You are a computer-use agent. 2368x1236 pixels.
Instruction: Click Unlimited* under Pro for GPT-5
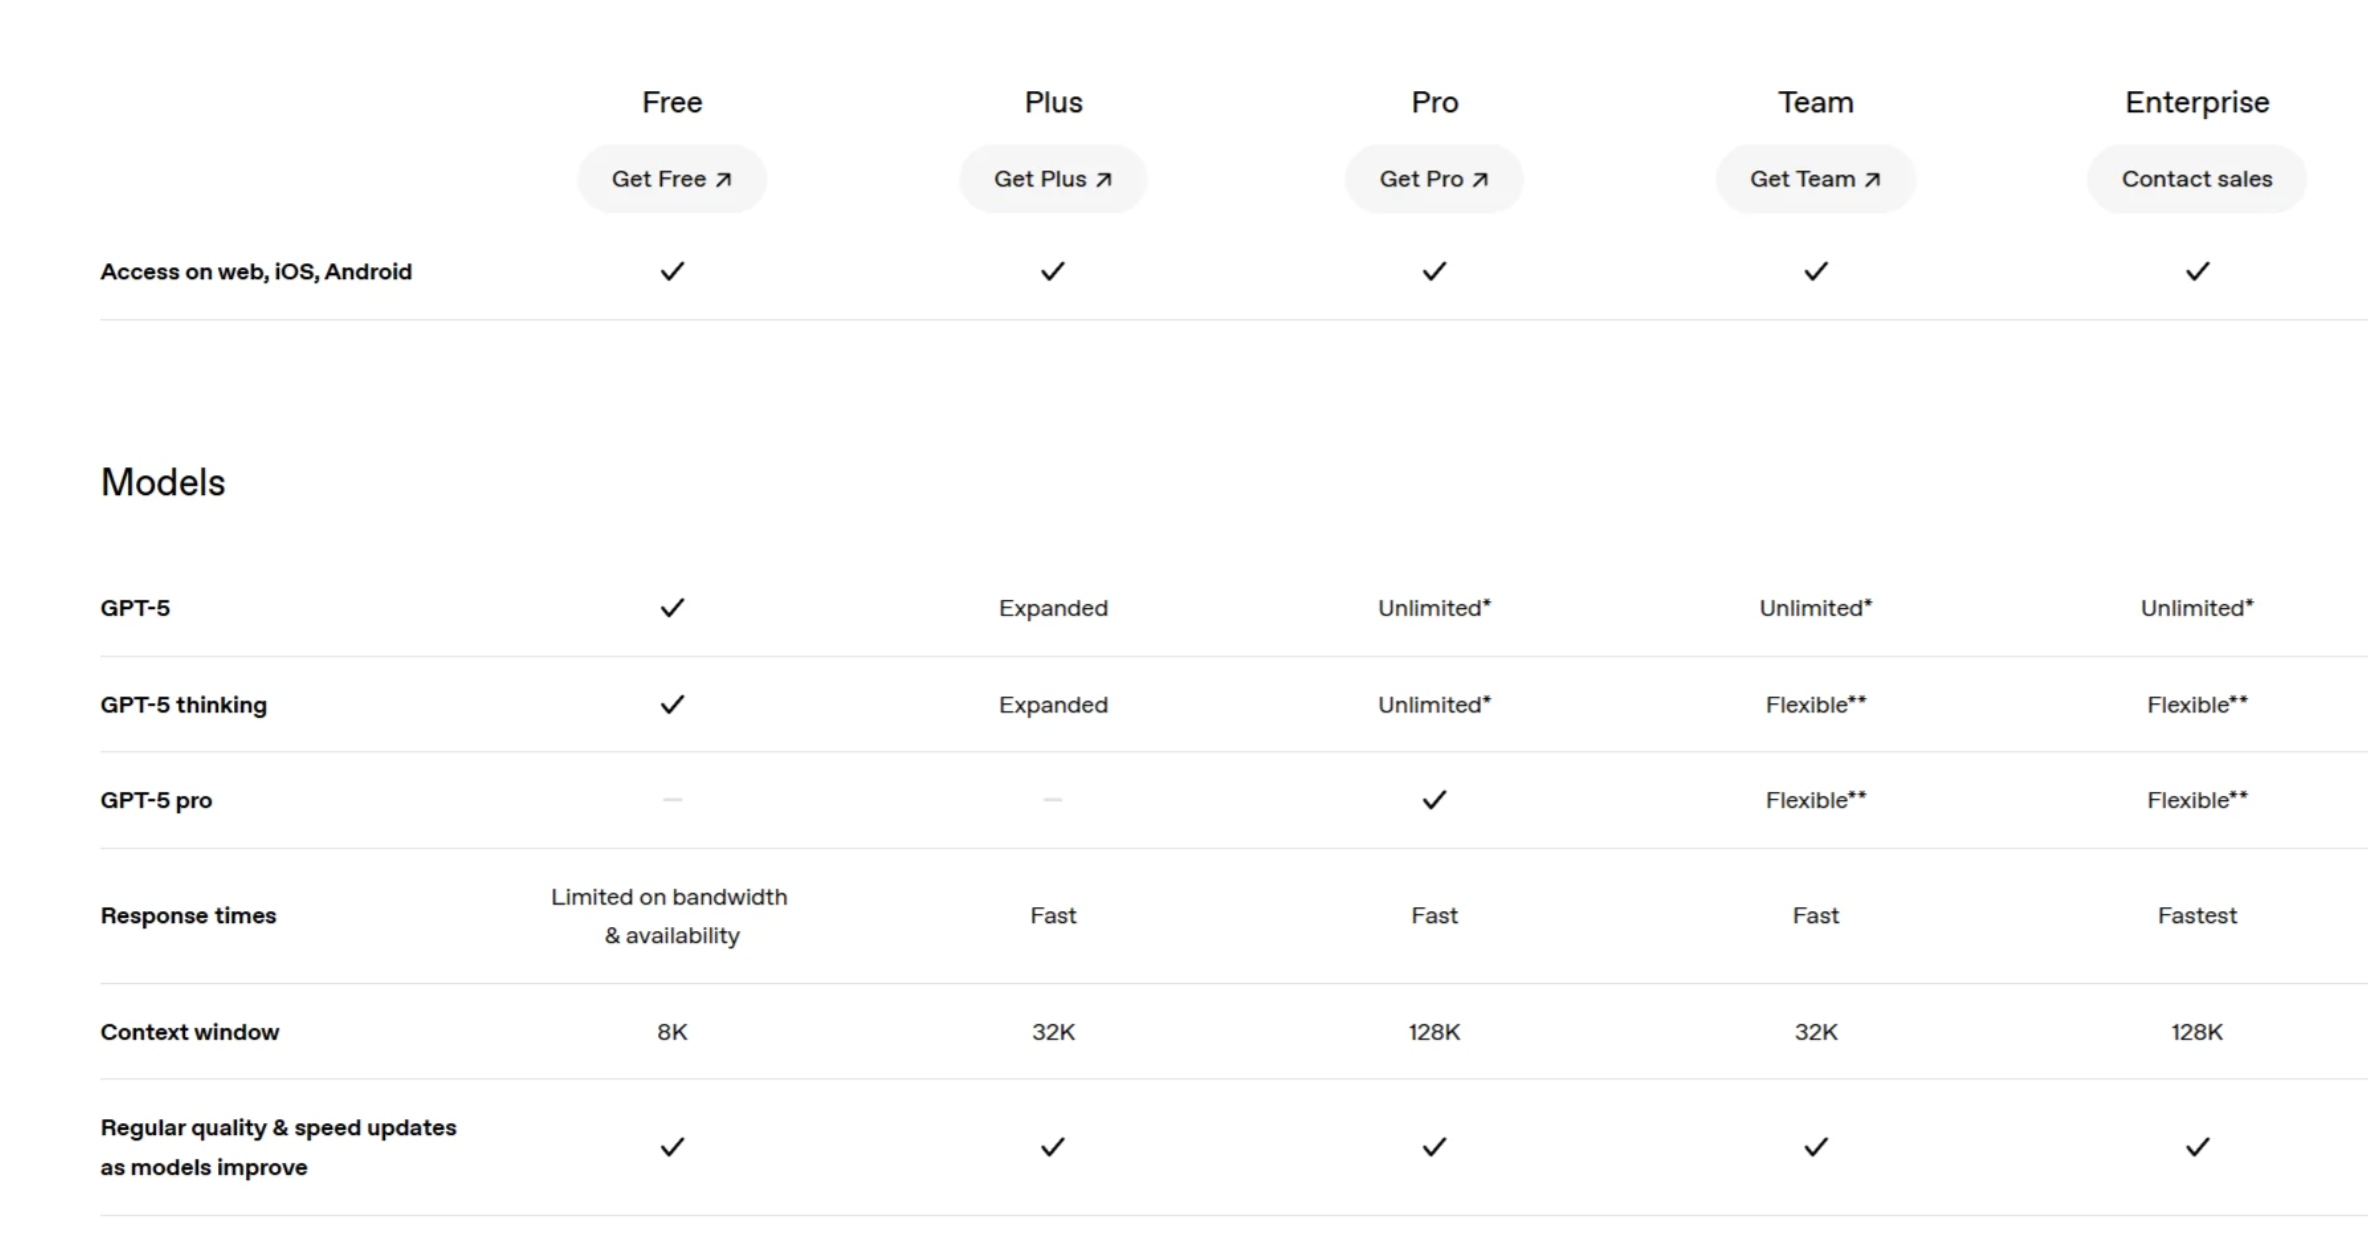point(1434,608)
